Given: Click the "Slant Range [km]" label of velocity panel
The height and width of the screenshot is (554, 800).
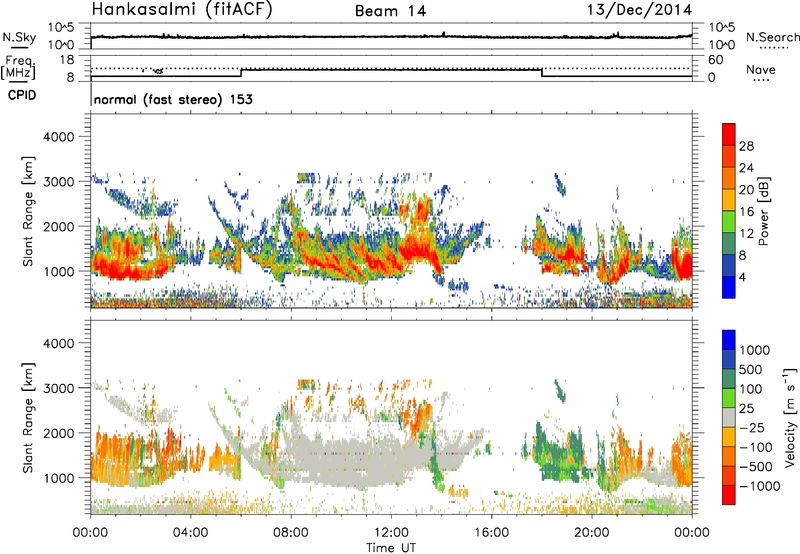Looking at the screenshot, I should [28, 418].
